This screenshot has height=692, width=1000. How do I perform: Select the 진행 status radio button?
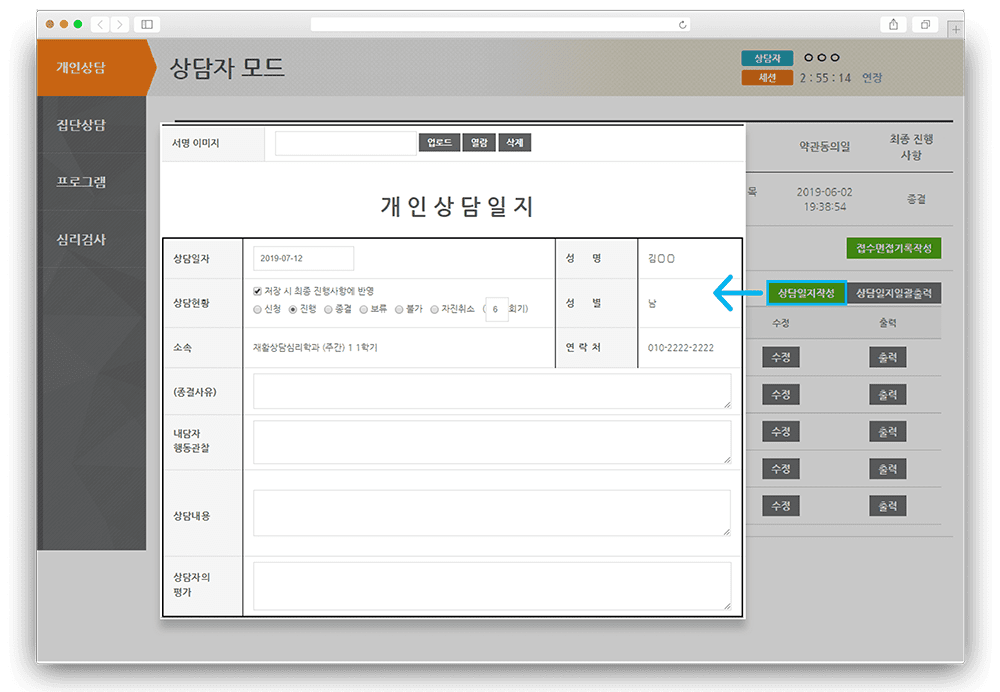point(293,309)
